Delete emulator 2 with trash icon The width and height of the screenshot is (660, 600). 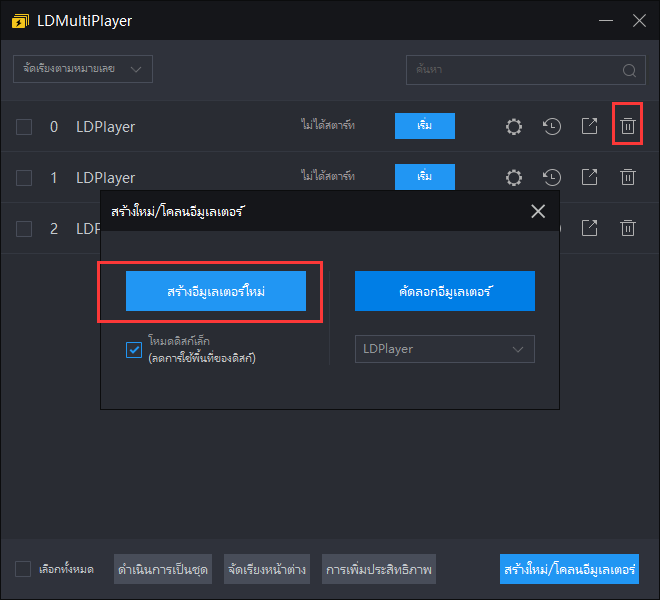628,228
